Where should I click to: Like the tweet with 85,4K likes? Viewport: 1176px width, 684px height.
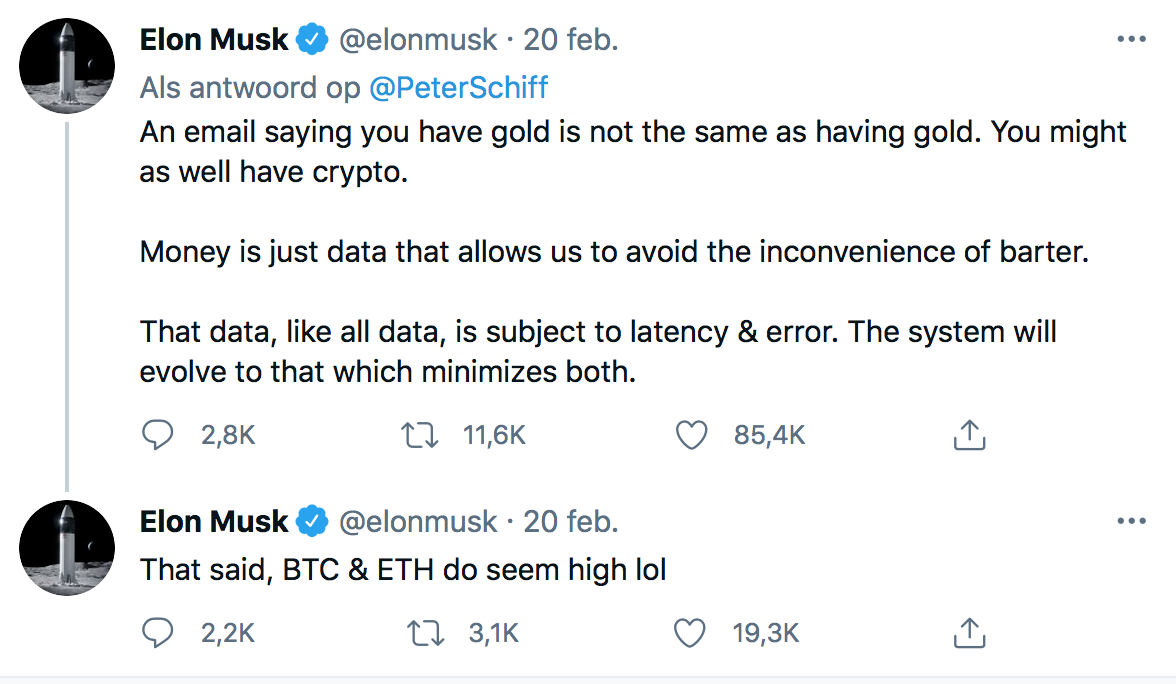tap(692, 435)
